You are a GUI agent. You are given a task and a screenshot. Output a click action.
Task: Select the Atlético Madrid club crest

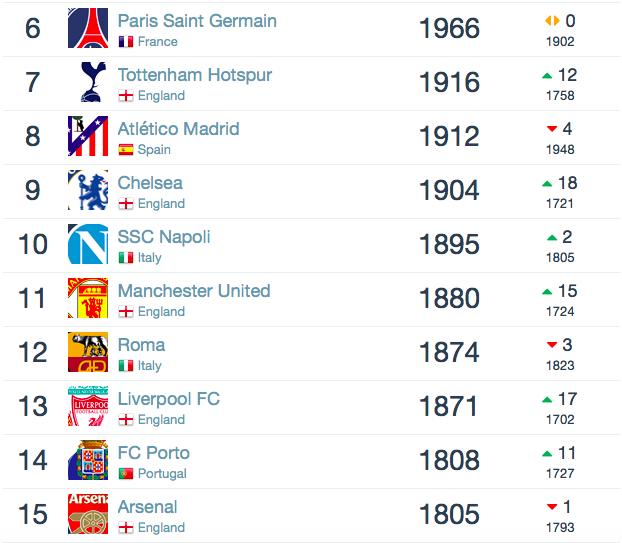tap(88, 136)
